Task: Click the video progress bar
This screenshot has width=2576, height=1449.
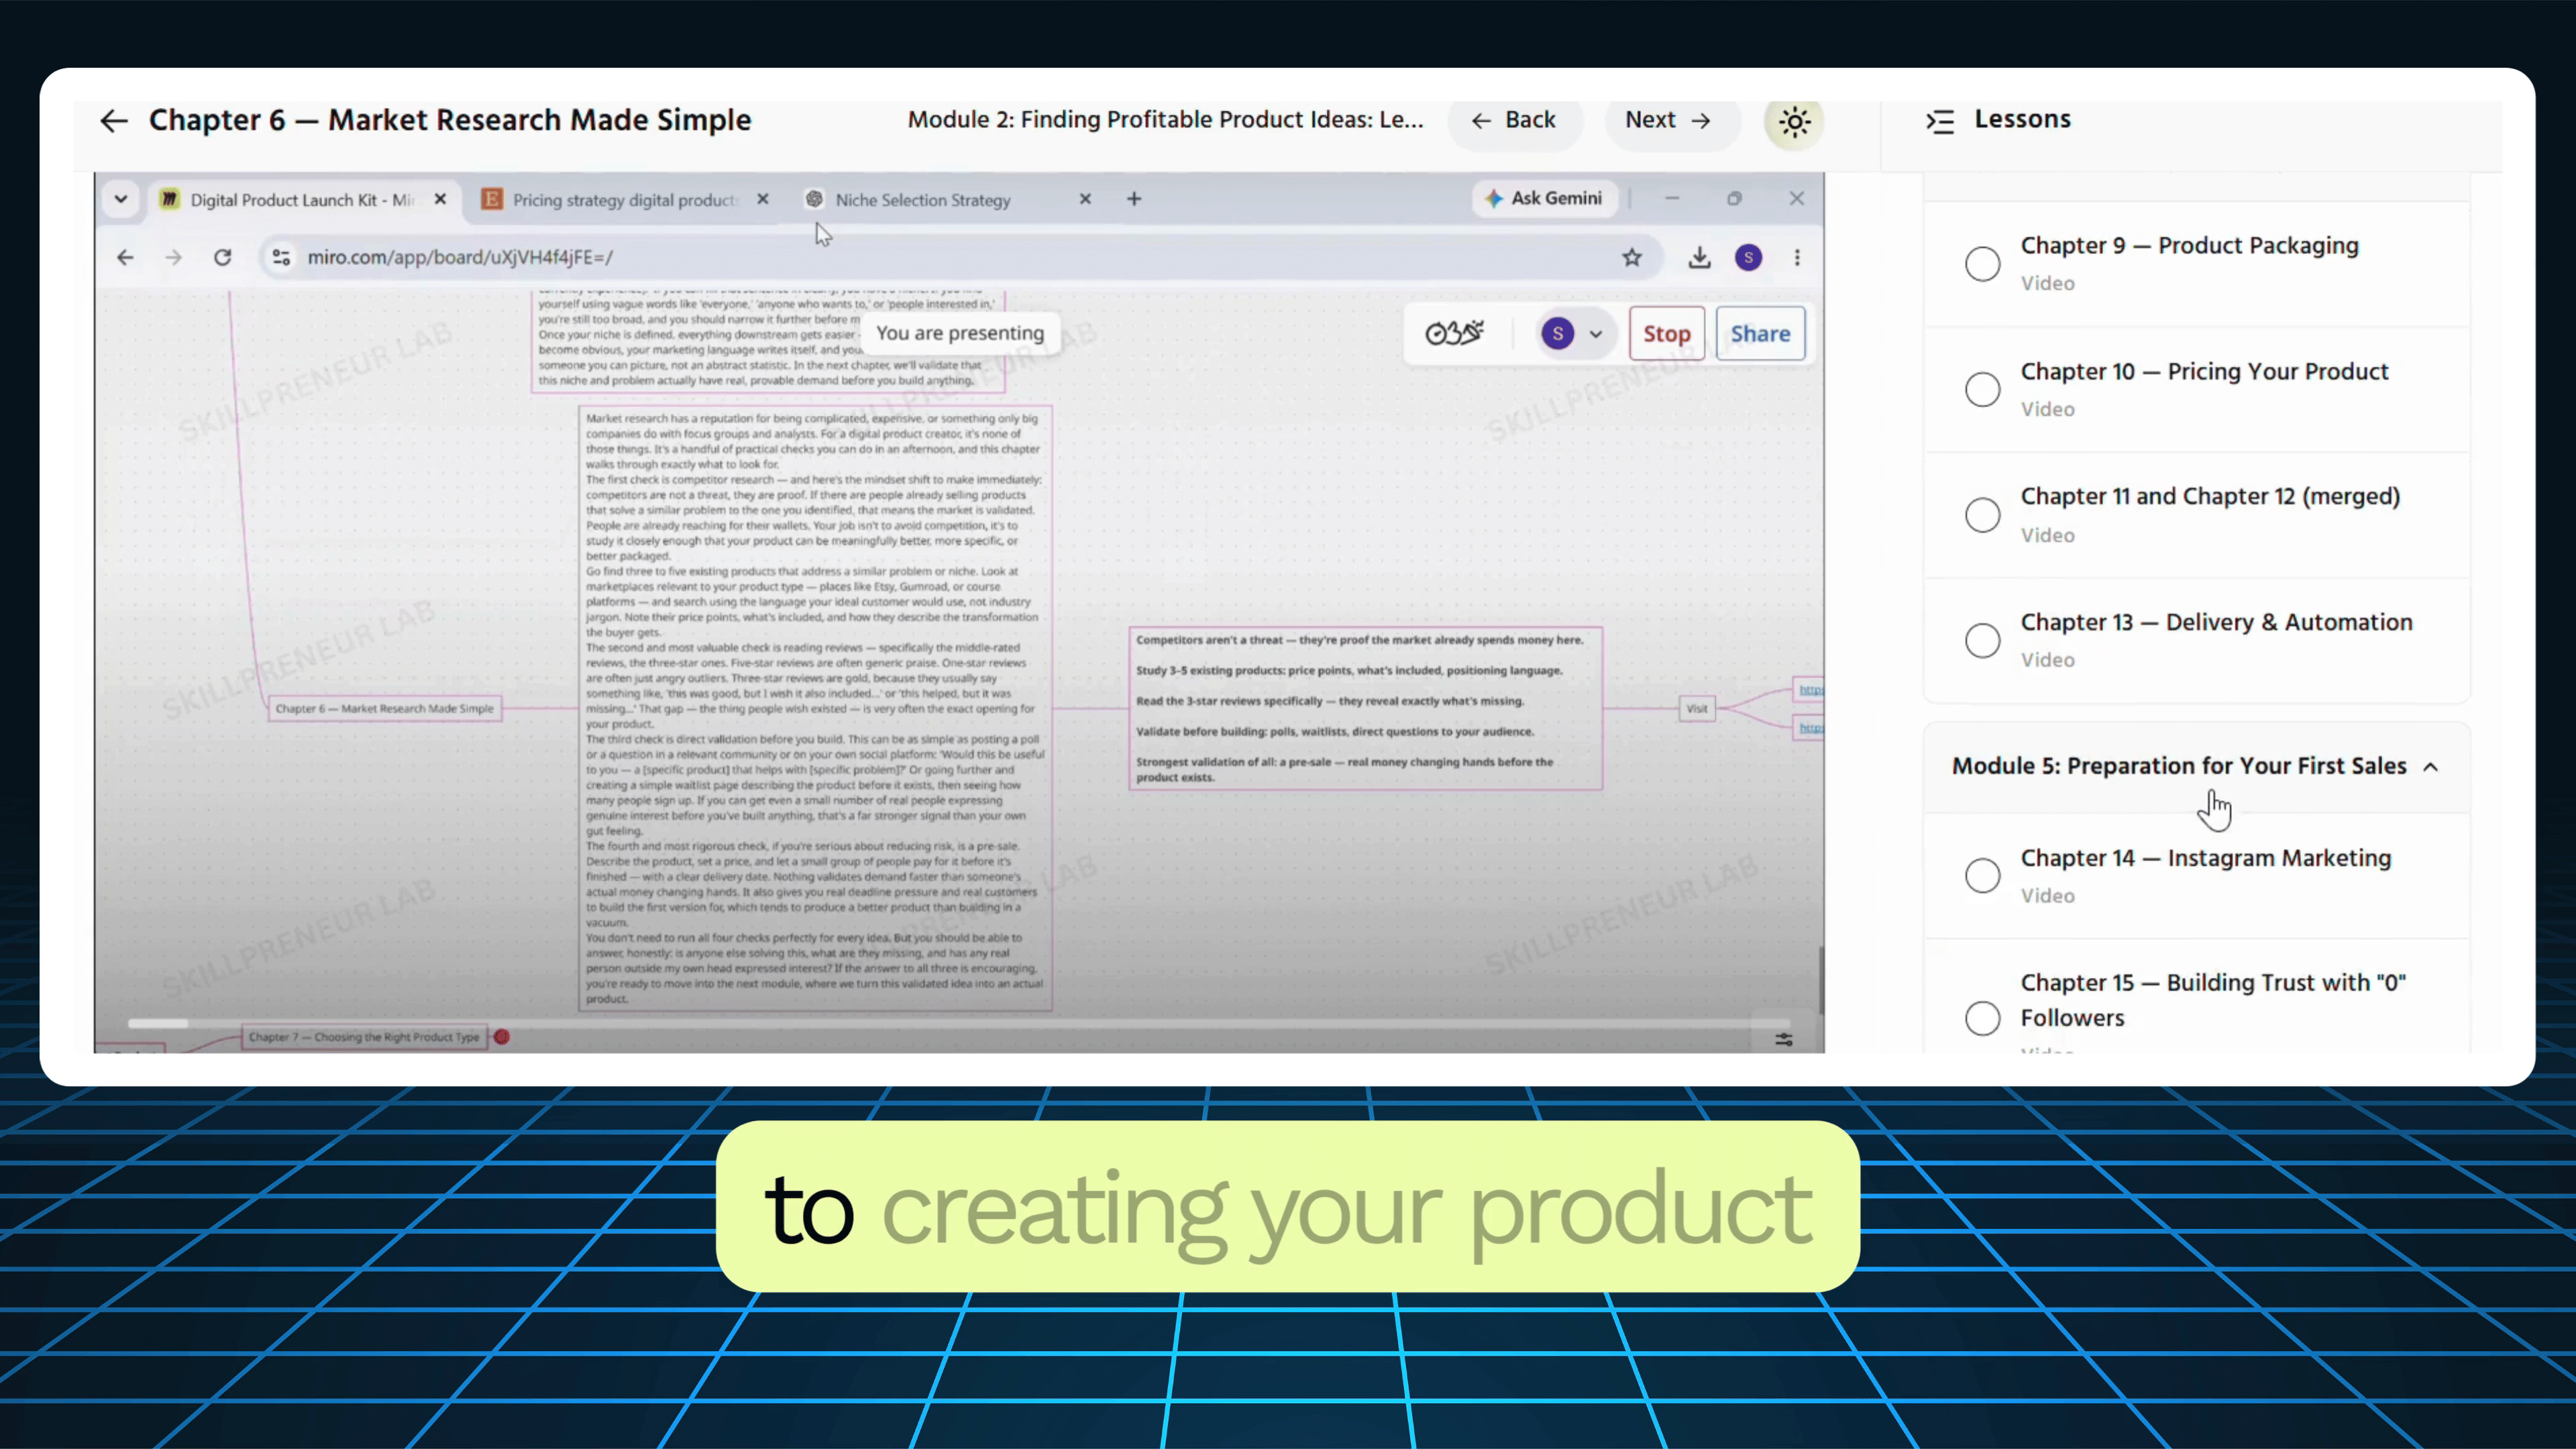Action: coord(958,1023)
